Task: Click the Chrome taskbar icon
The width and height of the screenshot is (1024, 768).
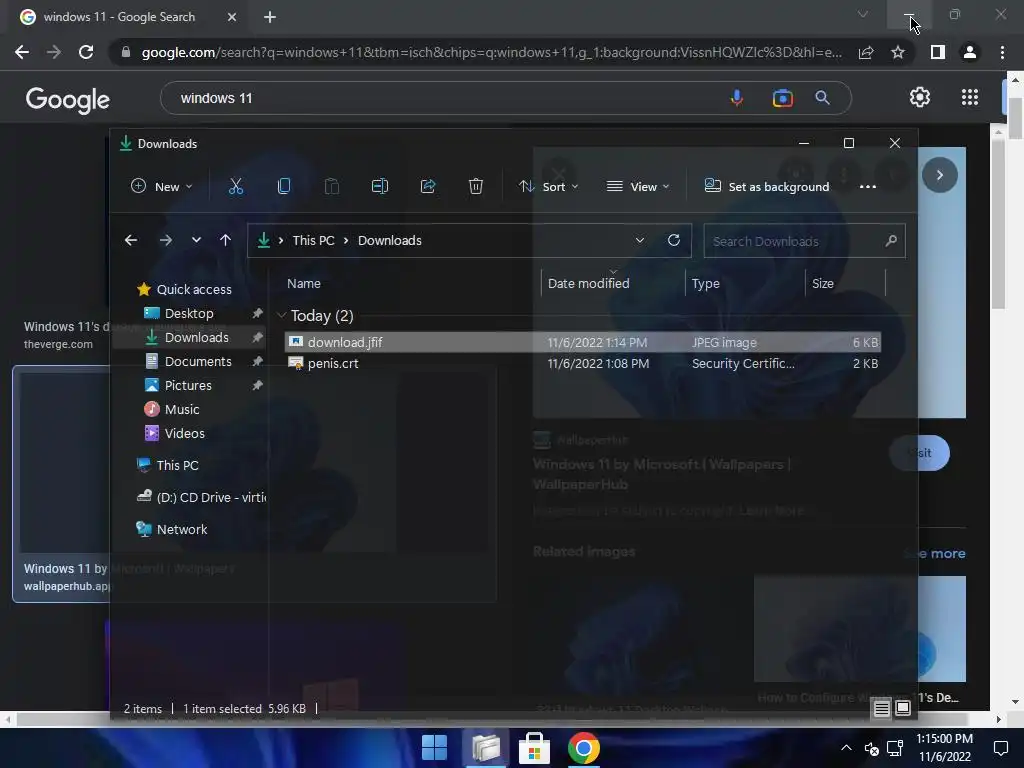Action: click(584, 748)
